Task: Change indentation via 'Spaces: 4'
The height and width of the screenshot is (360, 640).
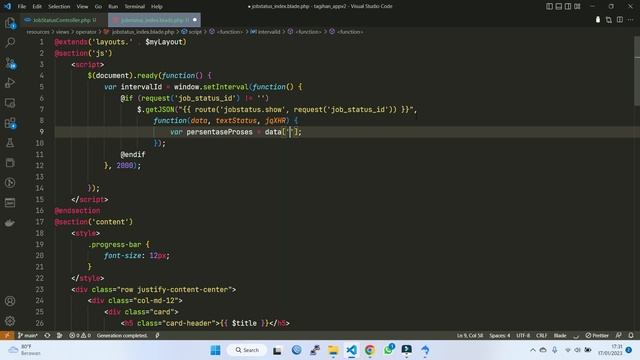Action: click(500, 336)
